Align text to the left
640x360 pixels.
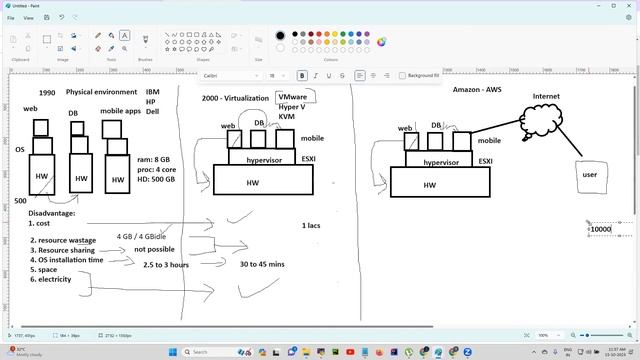[x=360, y=76]
